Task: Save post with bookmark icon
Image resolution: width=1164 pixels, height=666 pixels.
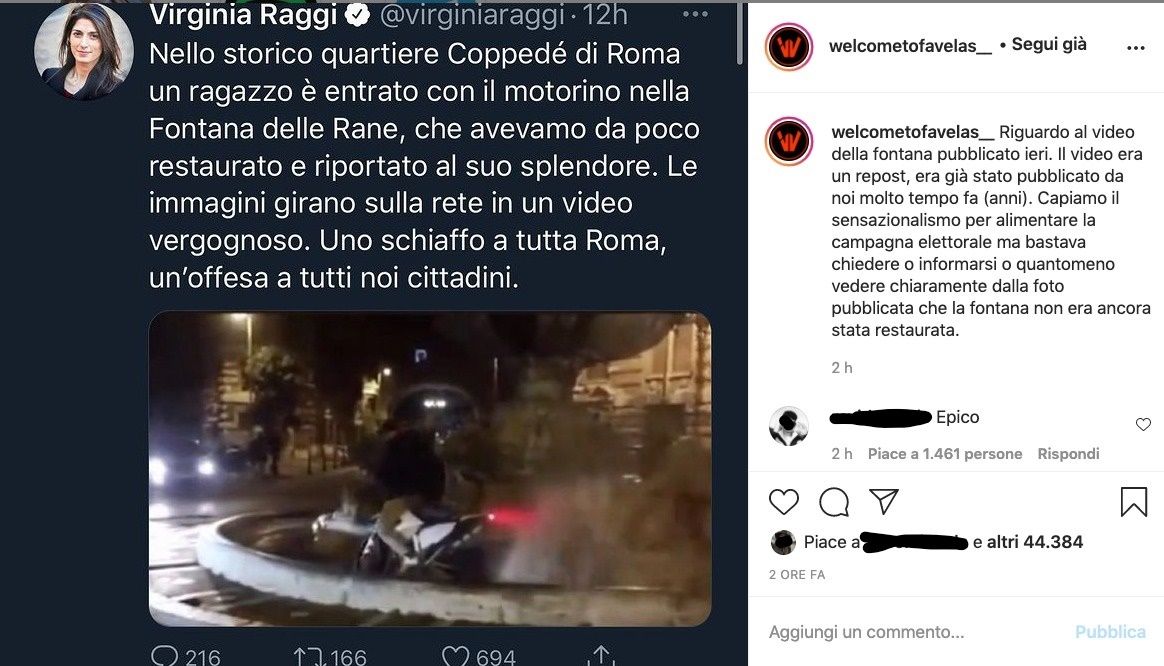Action: click(x=1134, y=502)
